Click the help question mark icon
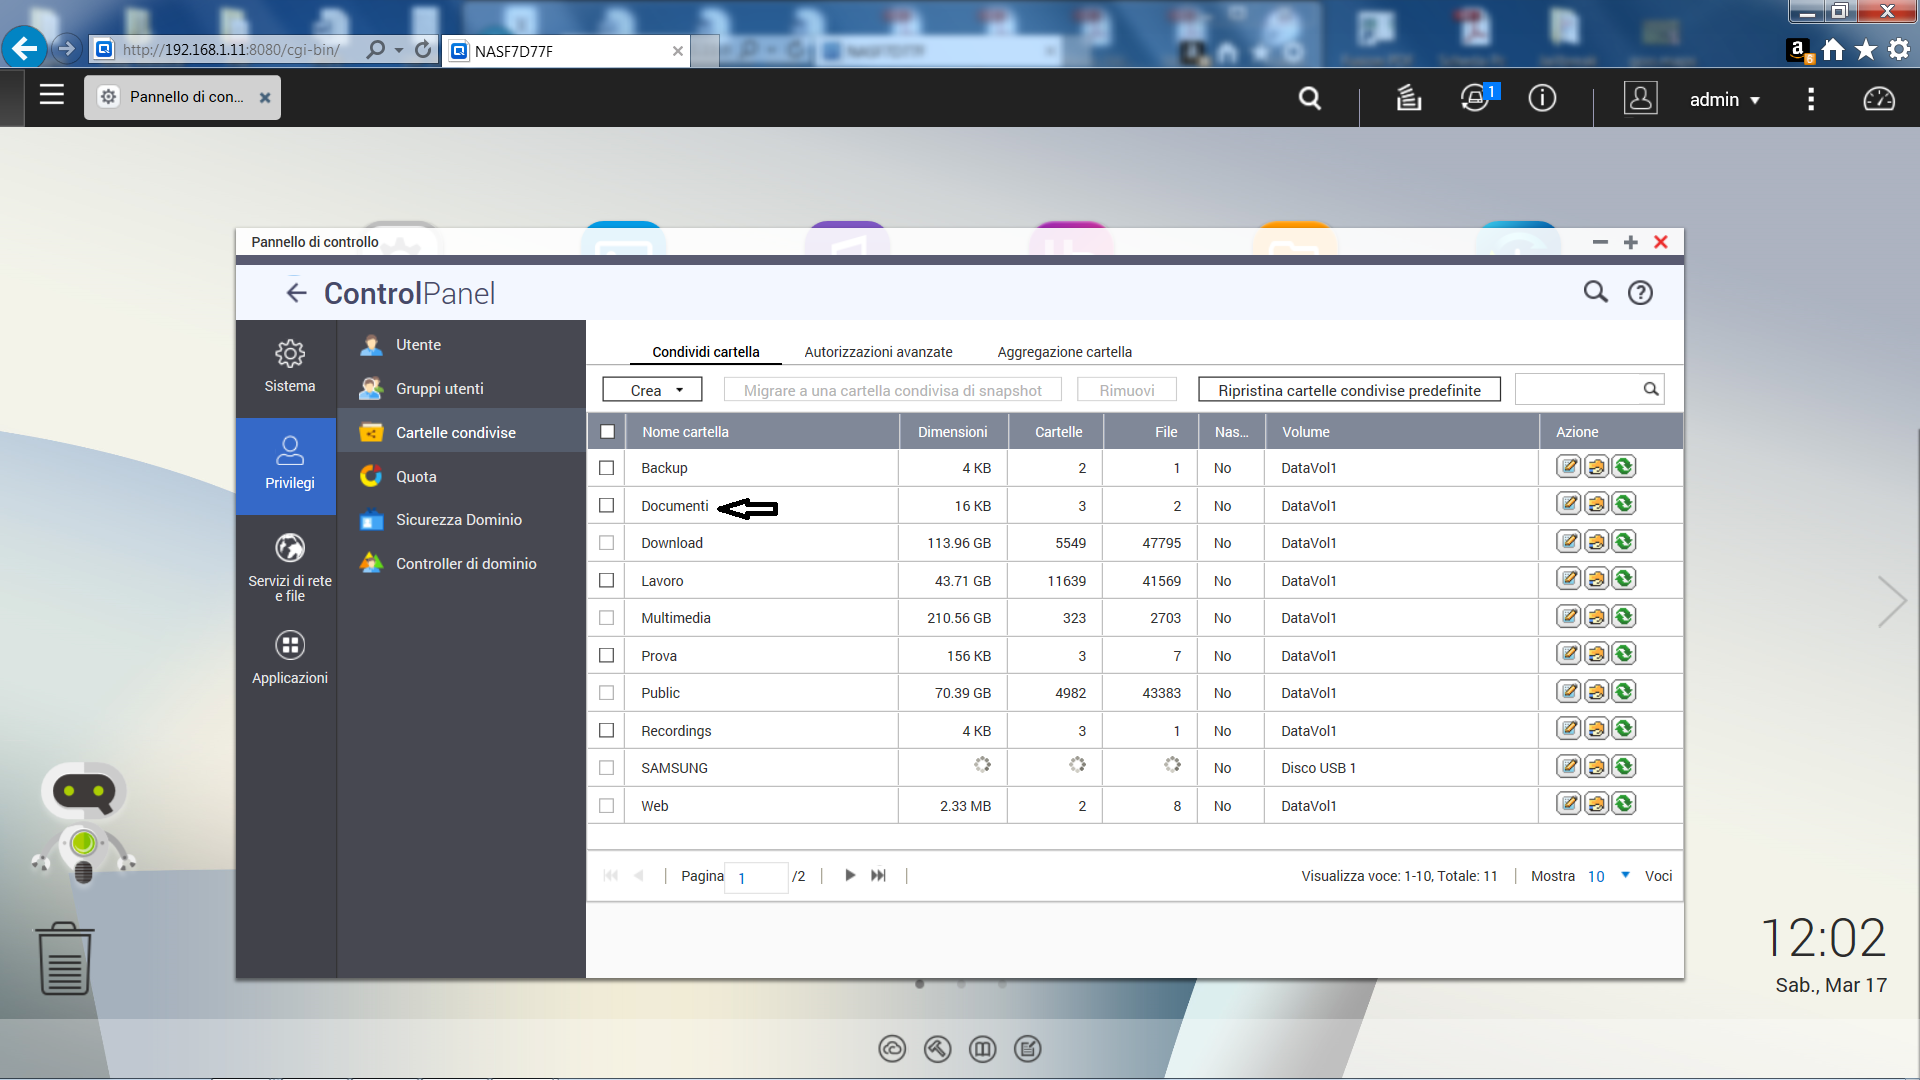Viewport: 1920px width, 1080px height. click(1640, 293)
